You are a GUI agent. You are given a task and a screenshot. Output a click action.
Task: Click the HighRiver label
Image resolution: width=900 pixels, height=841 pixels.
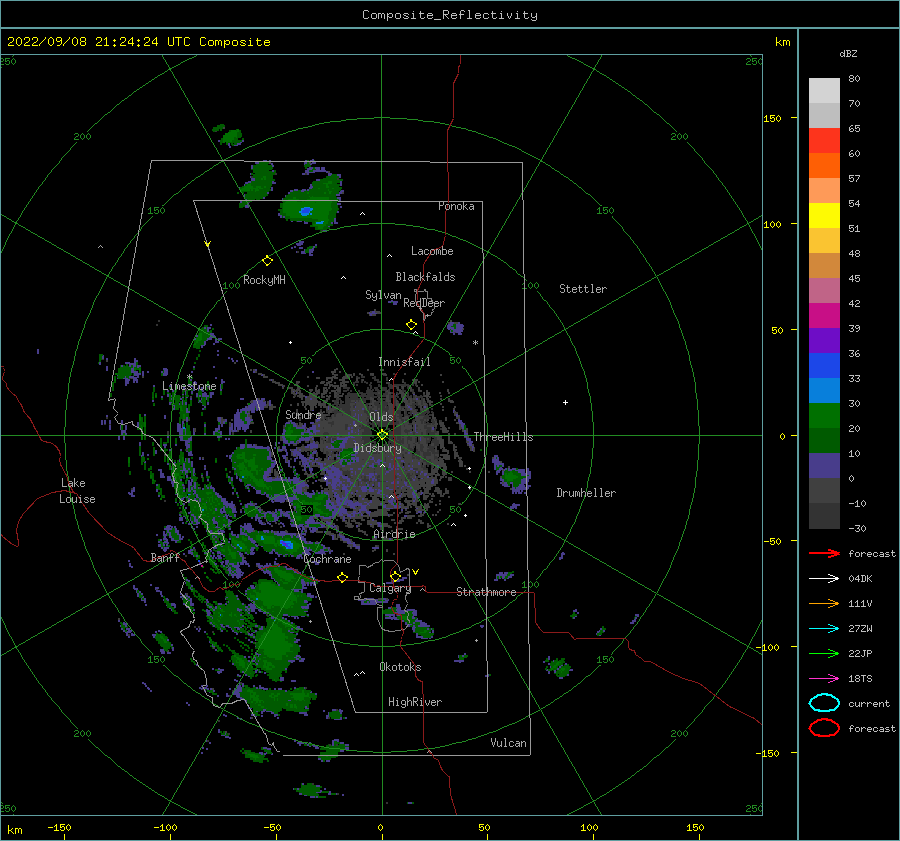tap(415, 702)
